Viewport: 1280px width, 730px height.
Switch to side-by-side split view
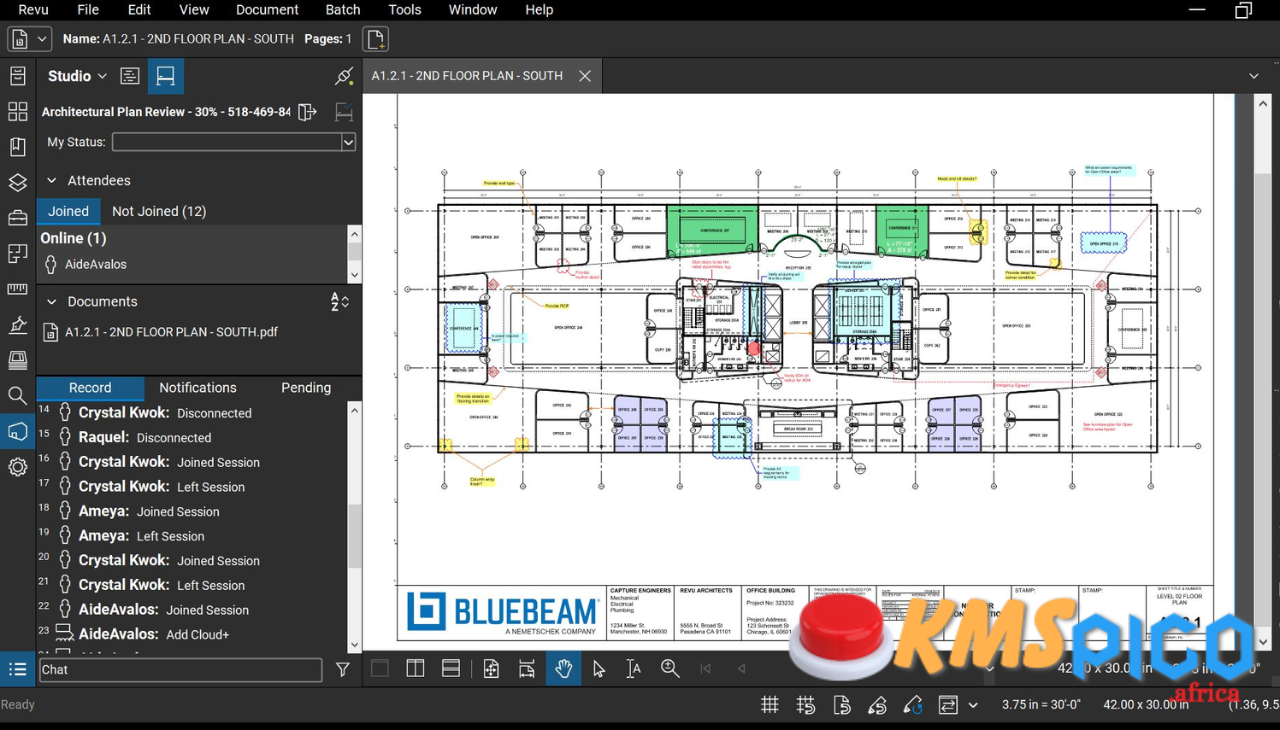tap(415, 669)
